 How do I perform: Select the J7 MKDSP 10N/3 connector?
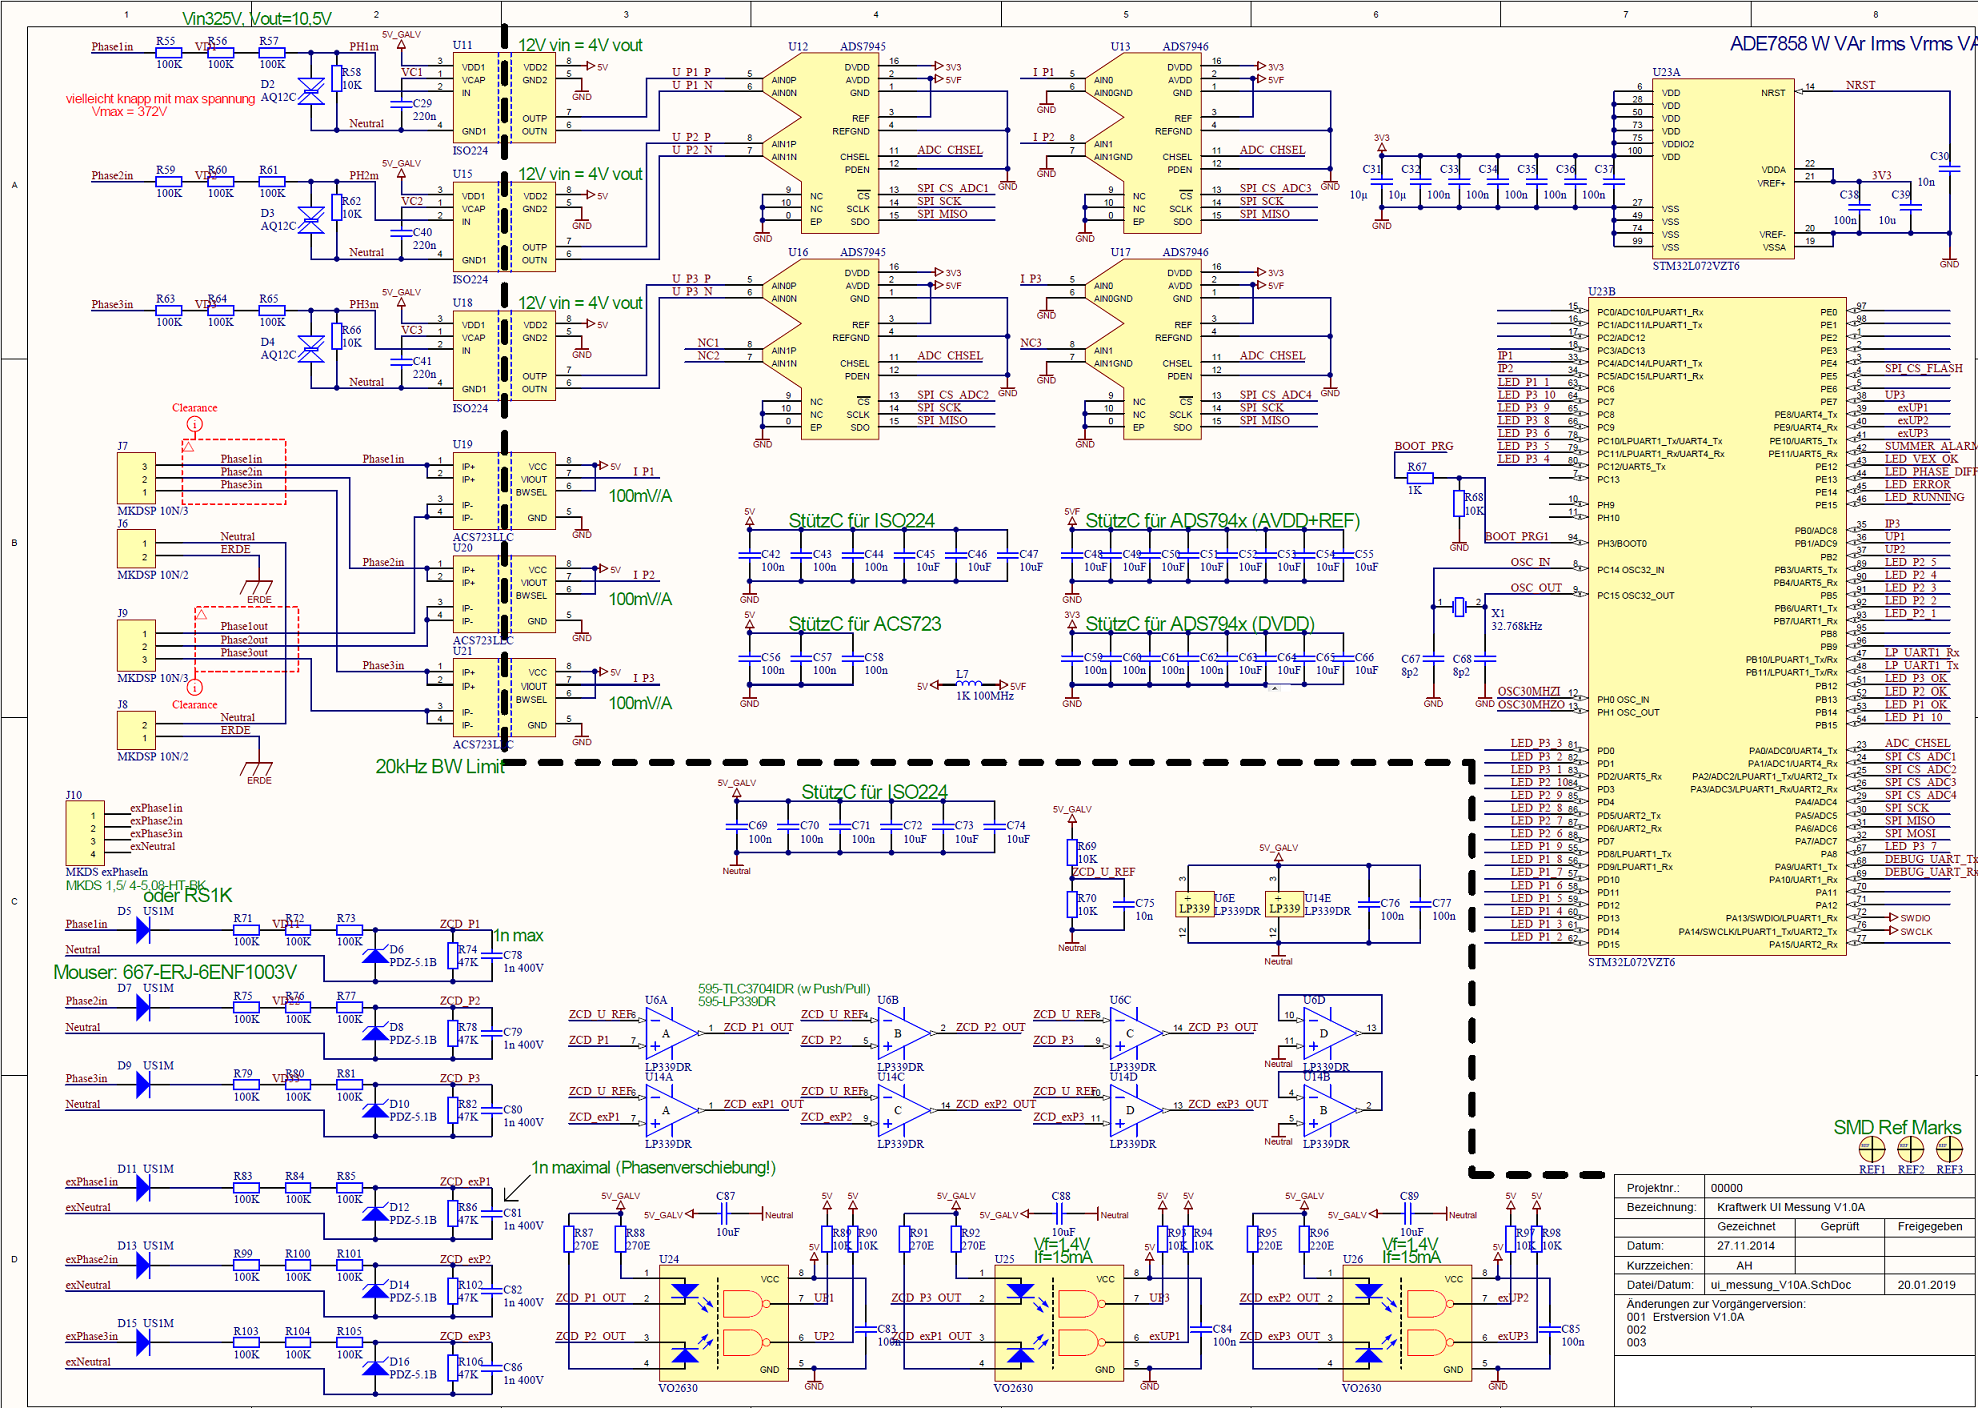pyautogui.click(x=136, y=479)
